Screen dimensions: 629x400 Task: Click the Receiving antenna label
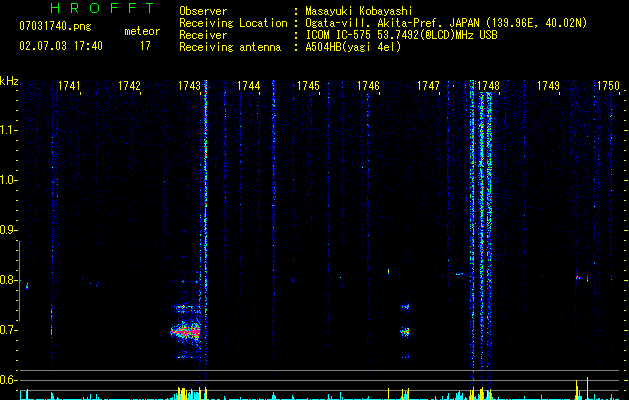[x=230, y=47]
